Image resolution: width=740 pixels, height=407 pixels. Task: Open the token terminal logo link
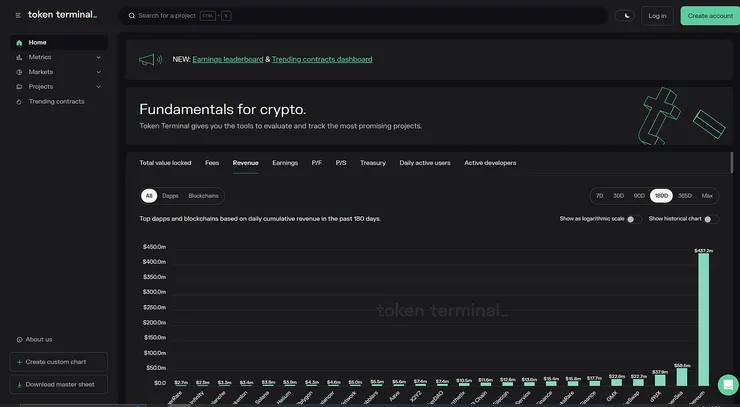62,15
